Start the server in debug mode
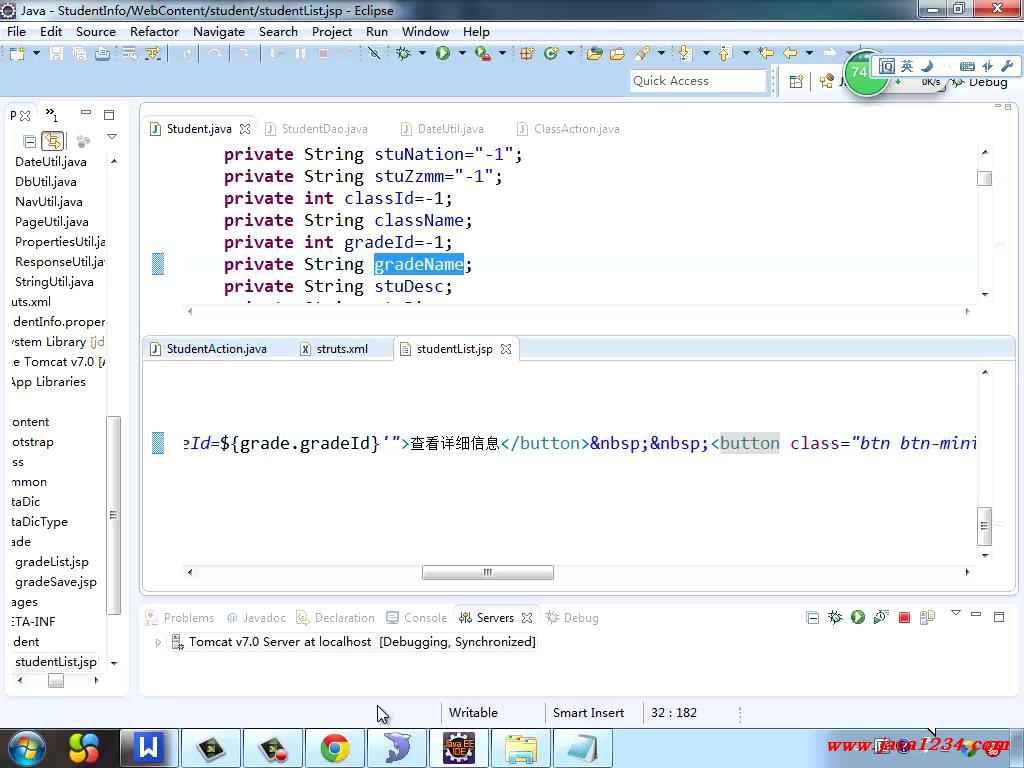This screenshot has width=1024, height=768. [x=835, y=617]
